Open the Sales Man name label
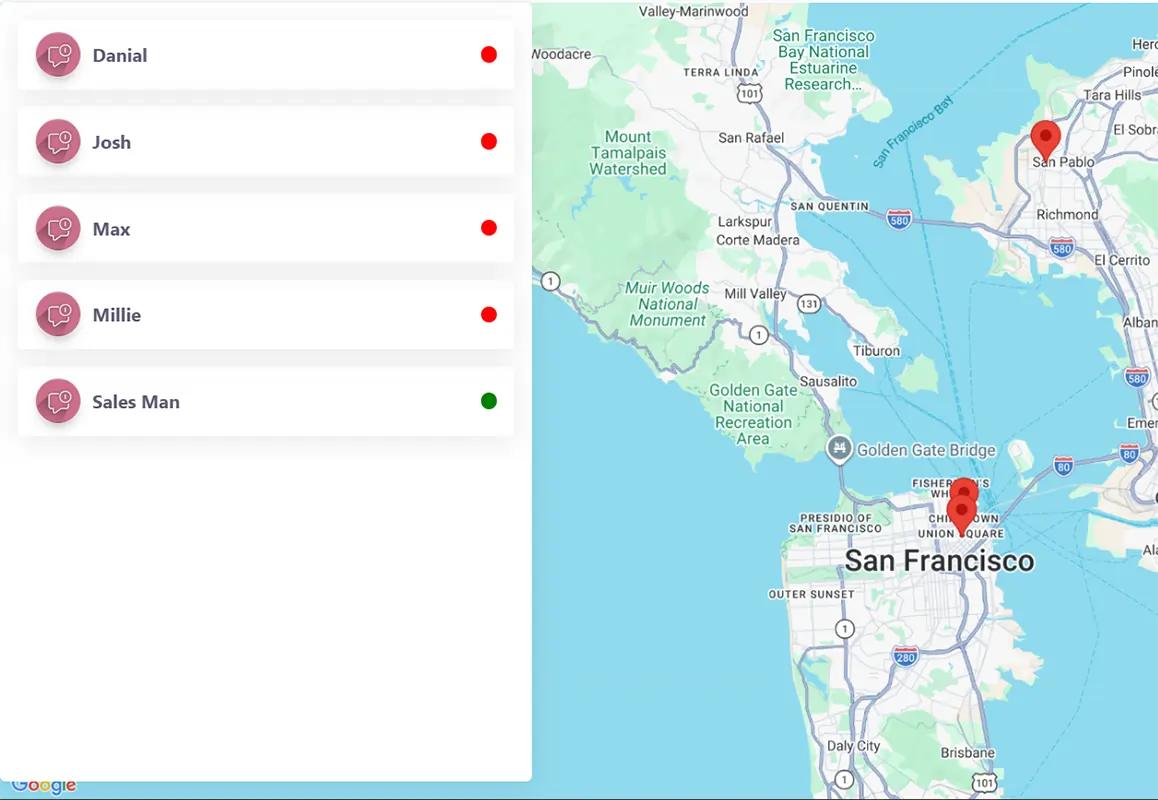This screenshot has width=1158, height=800. coord(136,402)
